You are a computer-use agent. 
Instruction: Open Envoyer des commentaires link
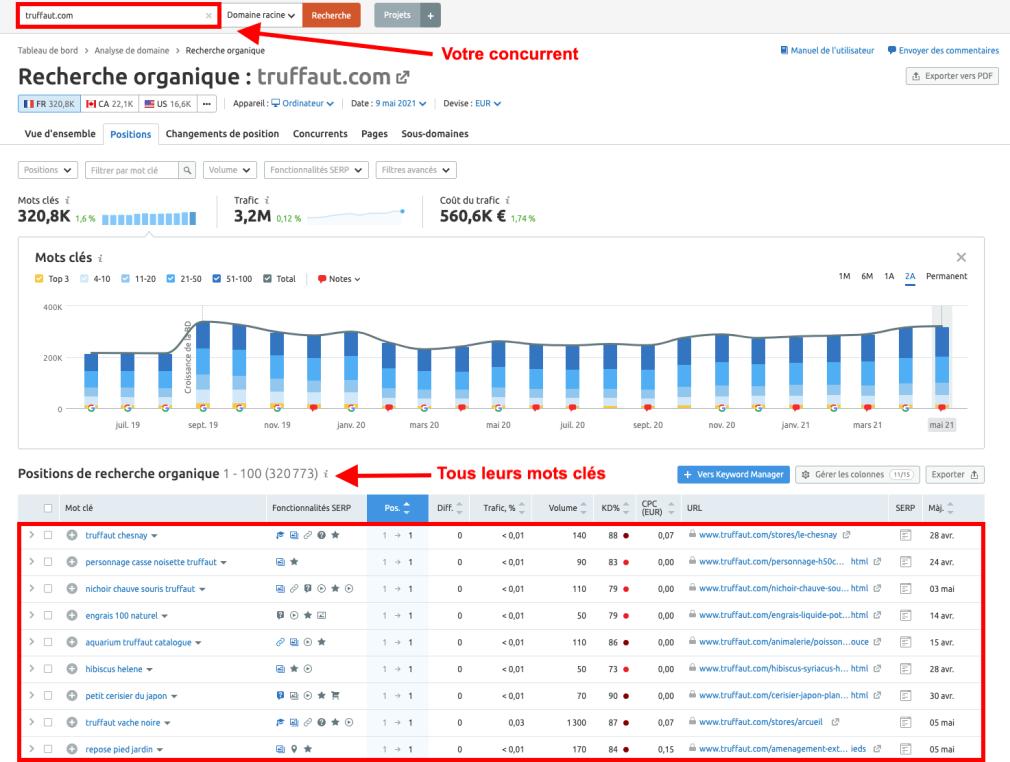pyautogui.click(x=943, y=50)
